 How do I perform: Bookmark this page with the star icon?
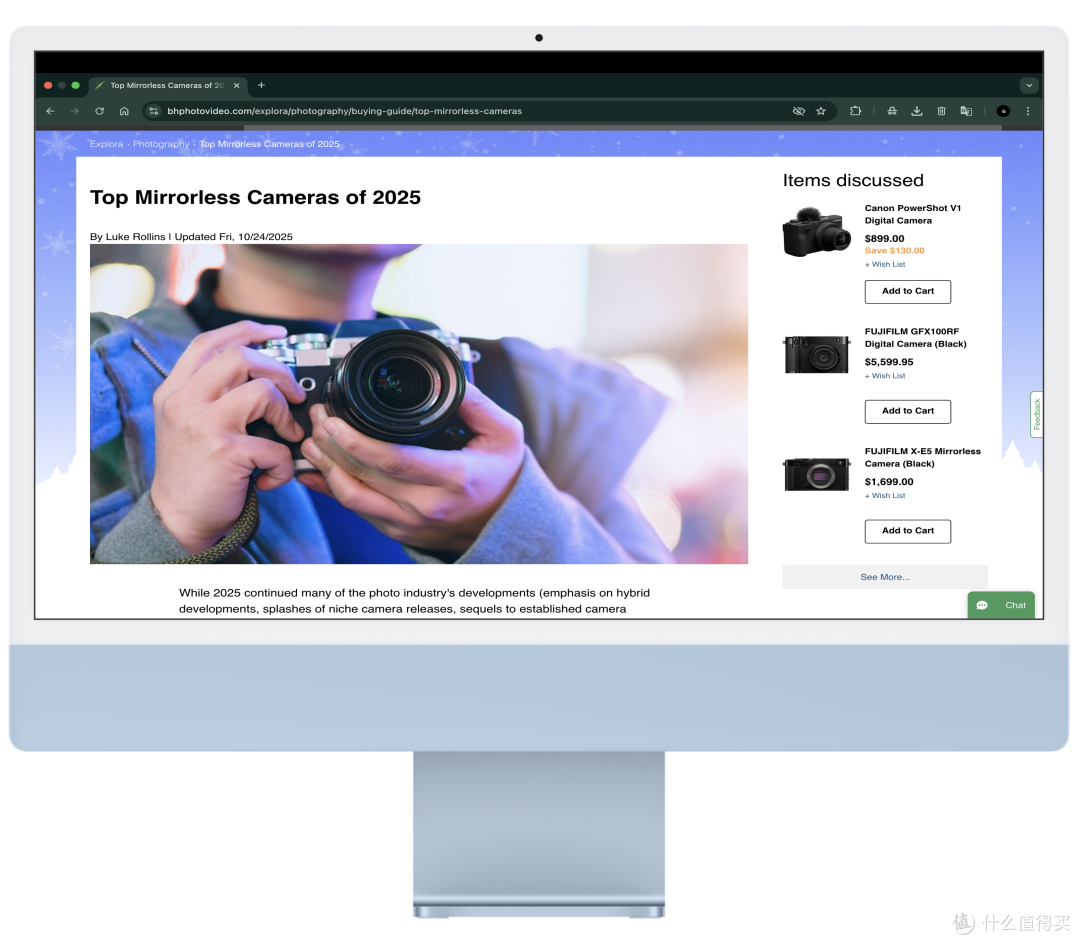click(x=821, y=111)
